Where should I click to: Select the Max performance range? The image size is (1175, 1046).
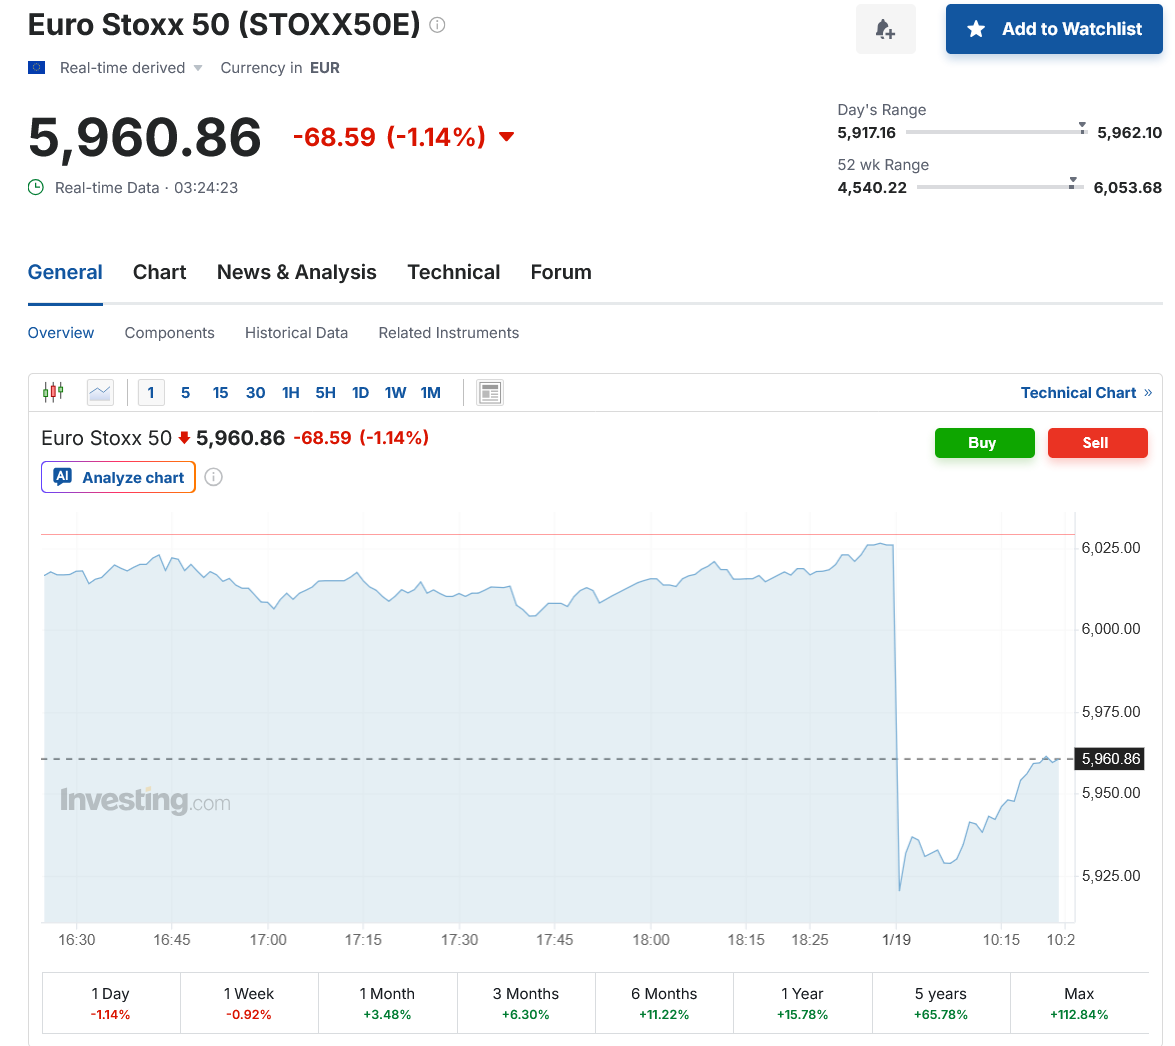pyautogui.click(x=1079, y=1003)
